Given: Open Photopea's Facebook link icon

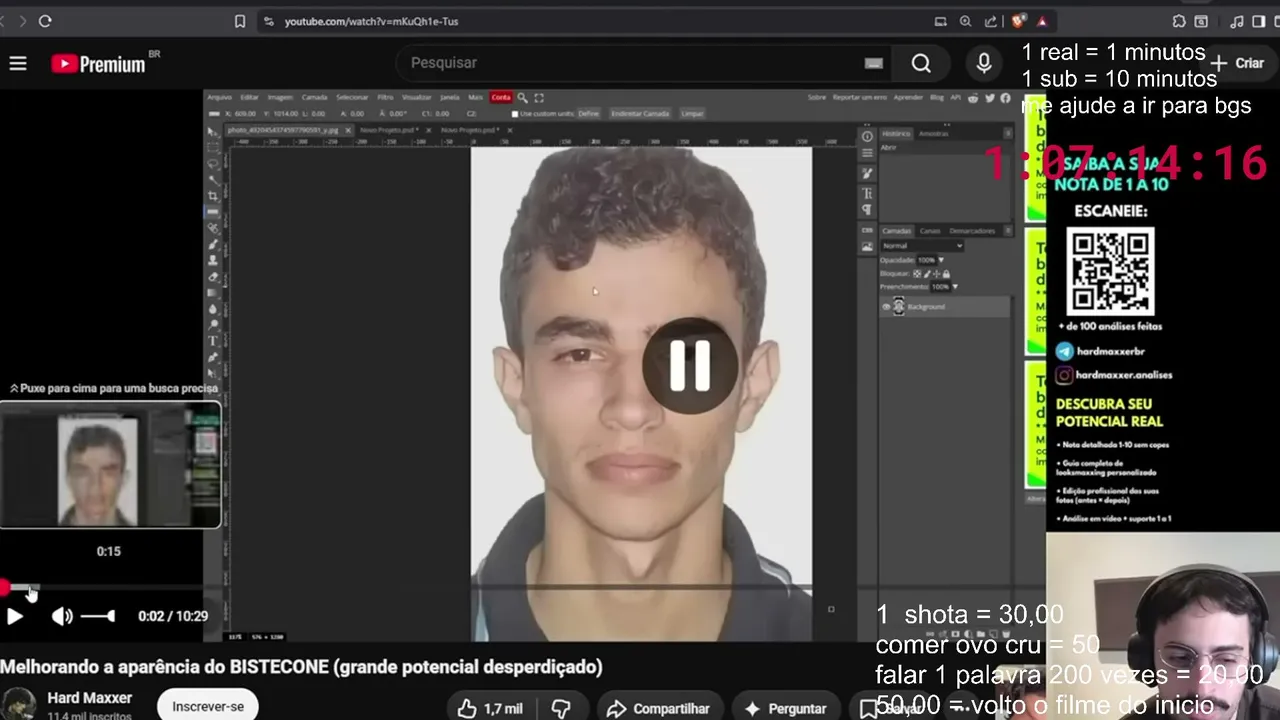Looking at the screenshot, I should [1004, 97].
